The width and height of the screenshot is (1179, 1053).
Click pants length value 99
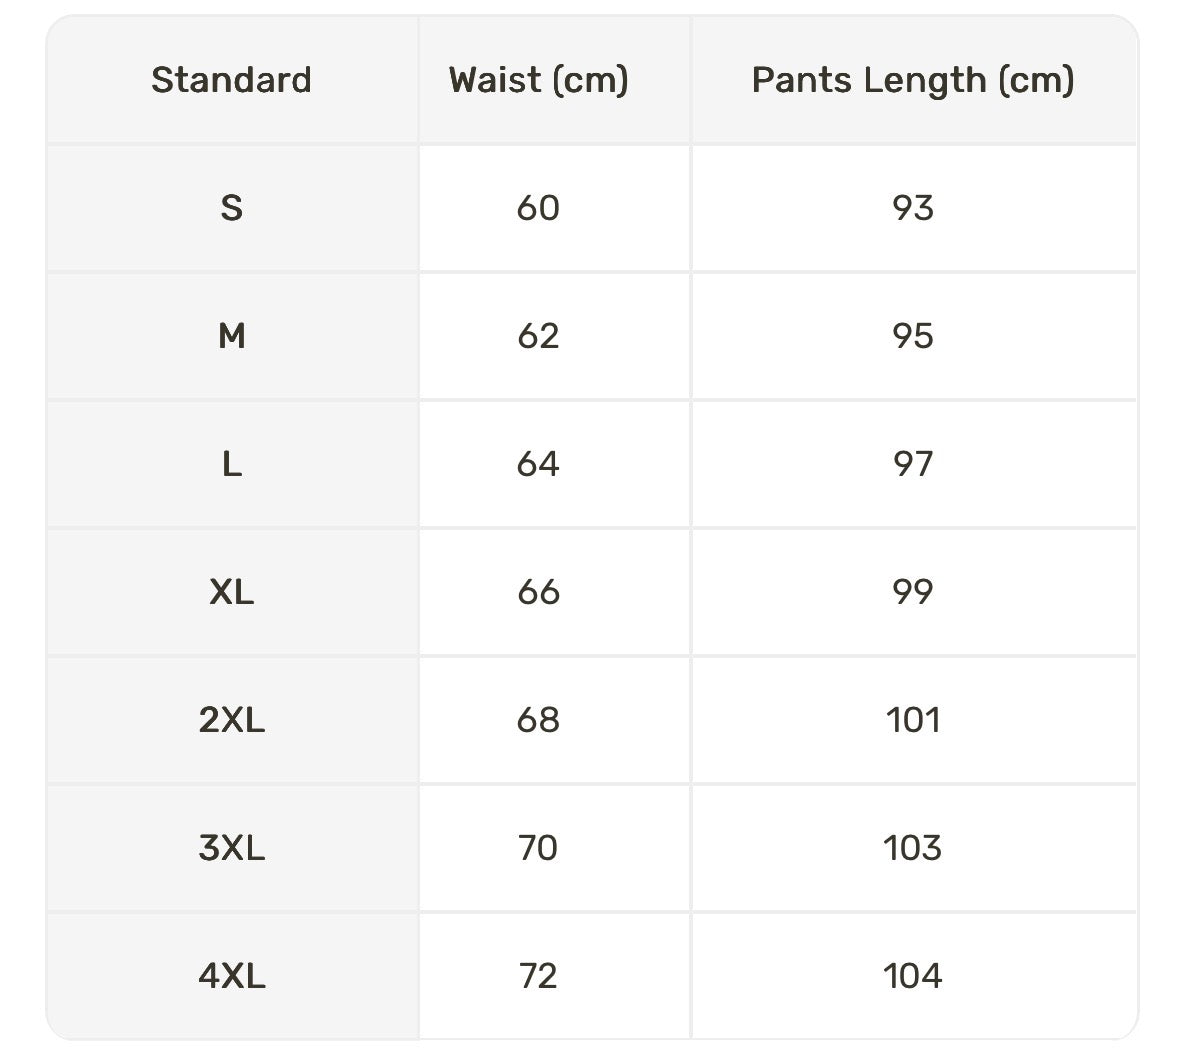[x=912, y=592]
